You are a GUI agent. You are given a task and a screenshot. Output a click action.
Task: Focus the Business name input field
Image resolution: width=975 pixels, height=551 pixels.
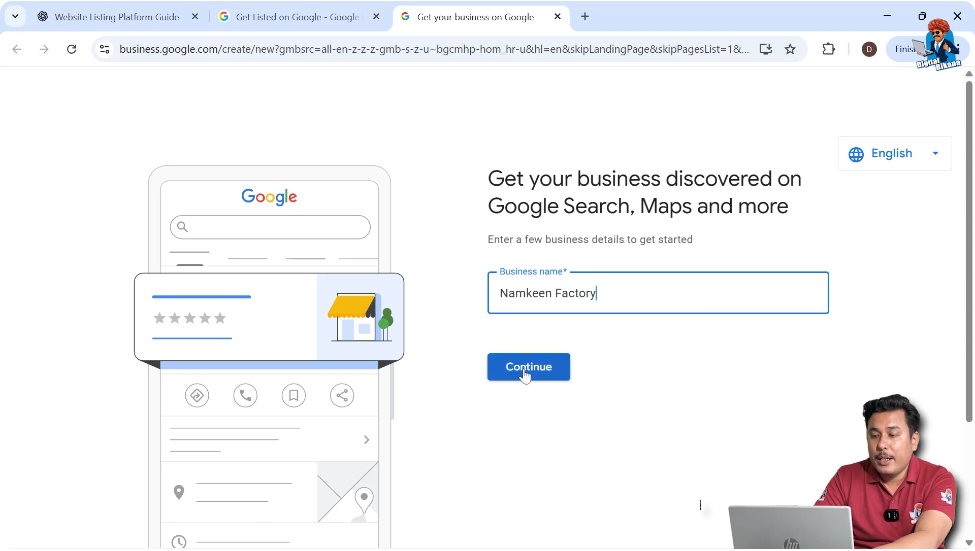pos(658,293)
